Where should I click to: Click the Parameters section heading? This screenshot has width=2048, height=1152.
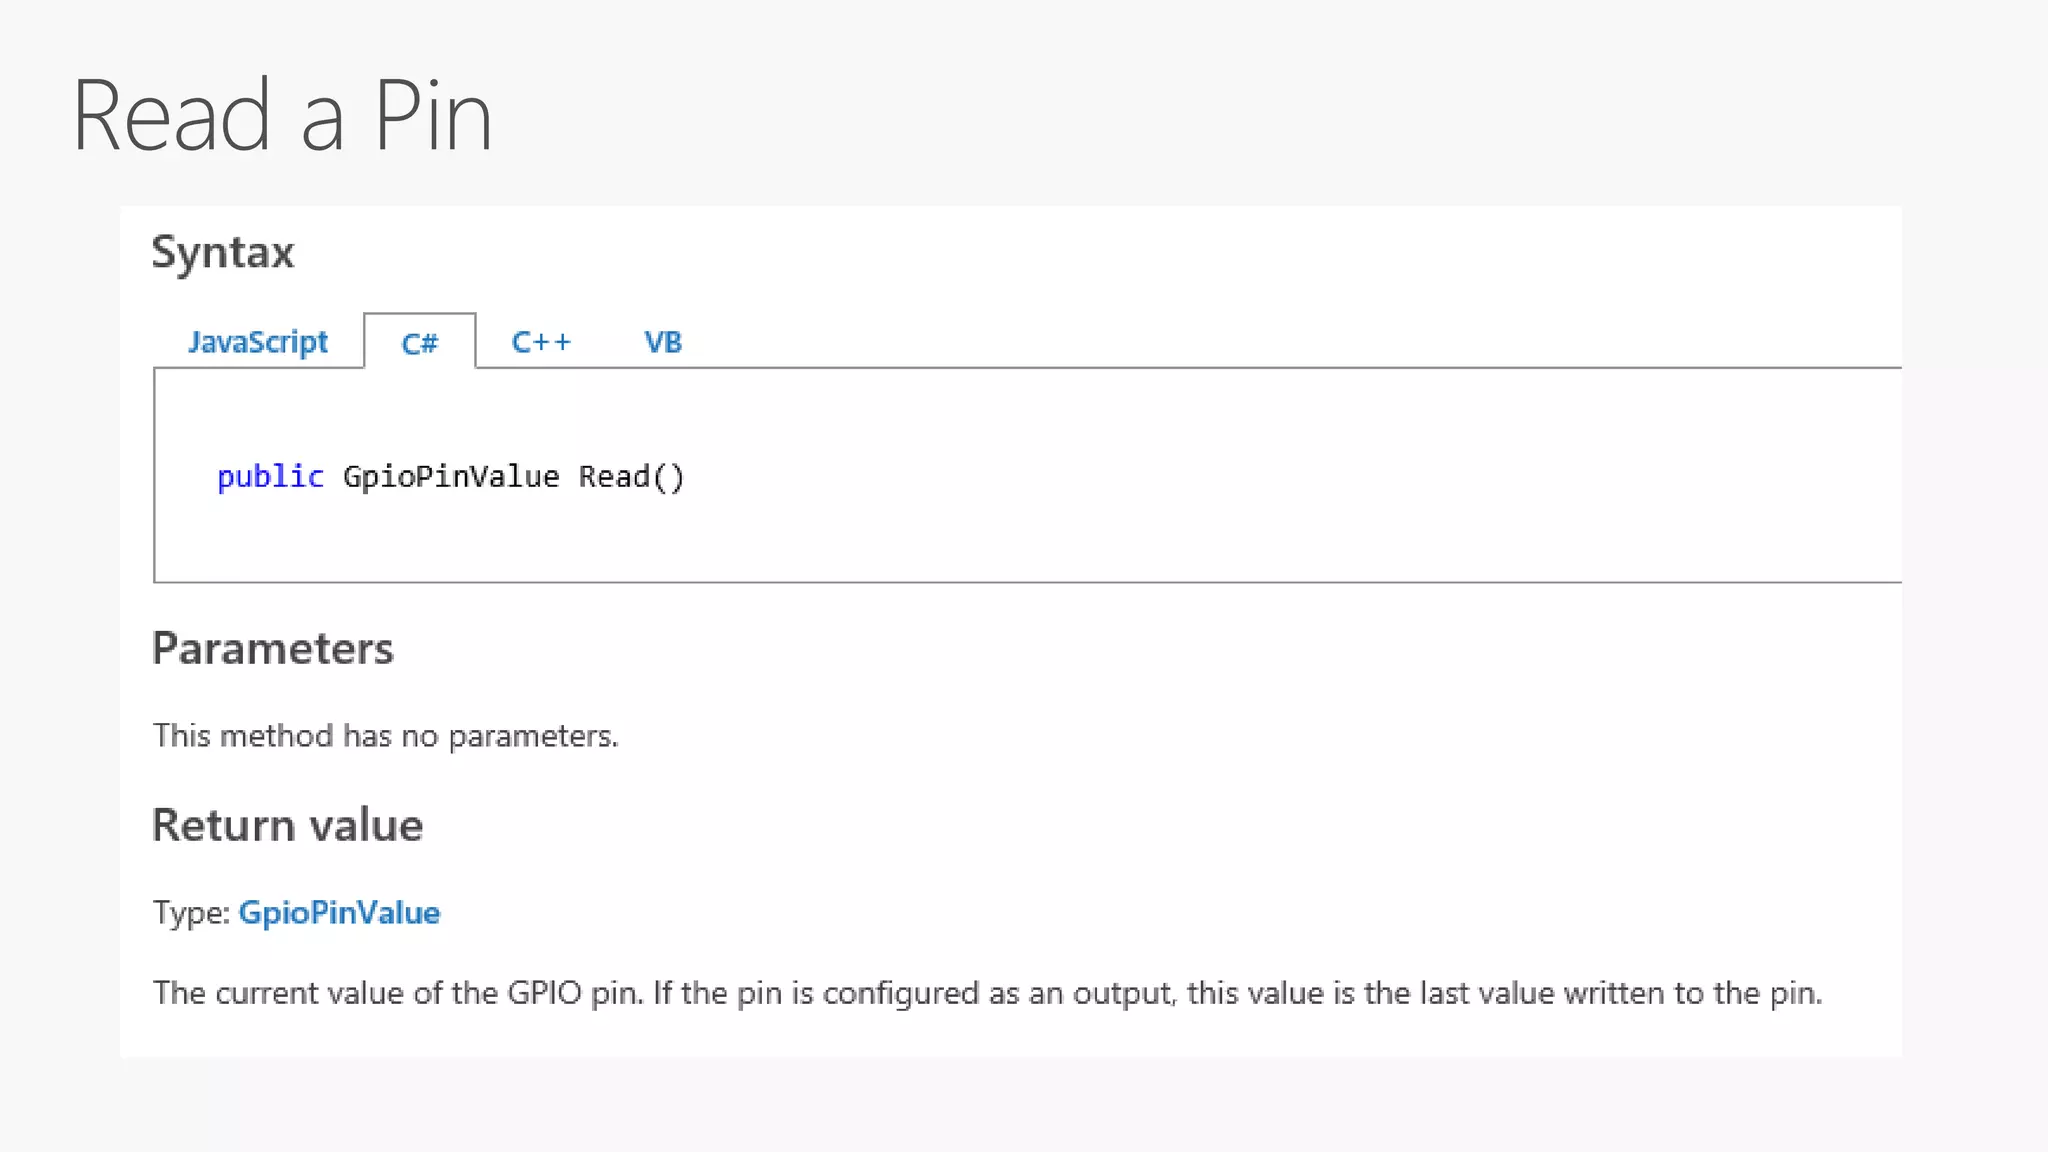tap(273, 648)
